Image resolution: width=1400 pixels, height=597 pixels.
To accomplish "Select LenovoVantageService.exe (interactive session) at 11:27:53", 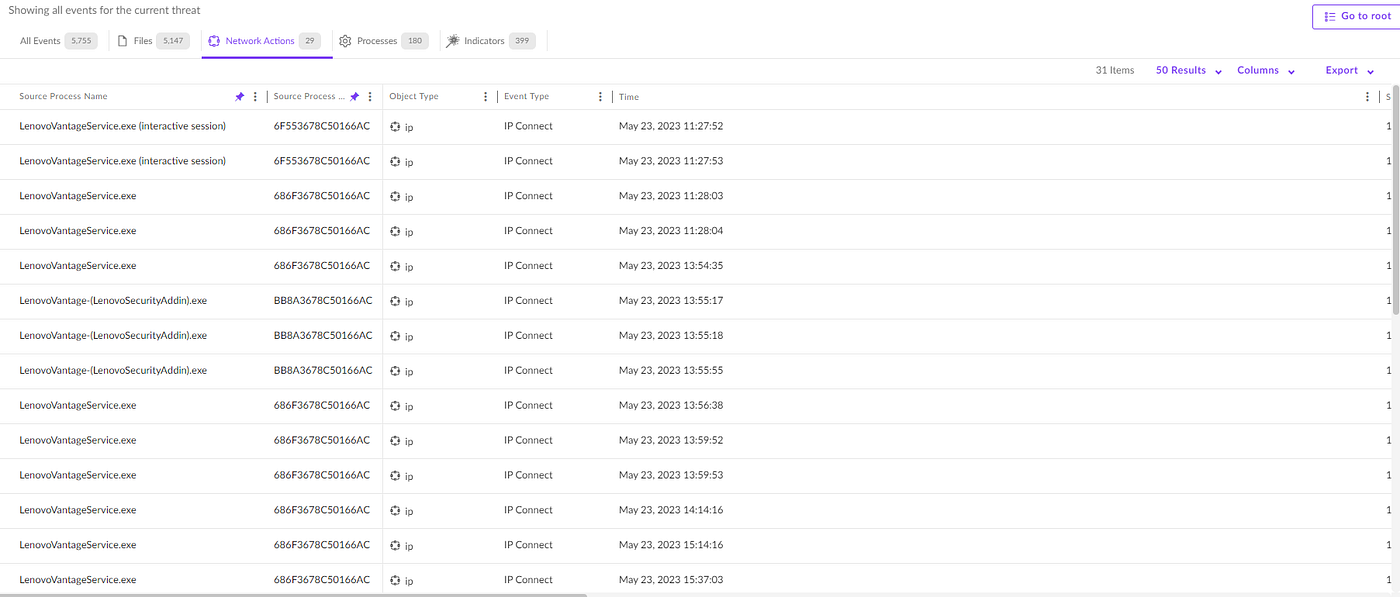I will pos(122,161).
